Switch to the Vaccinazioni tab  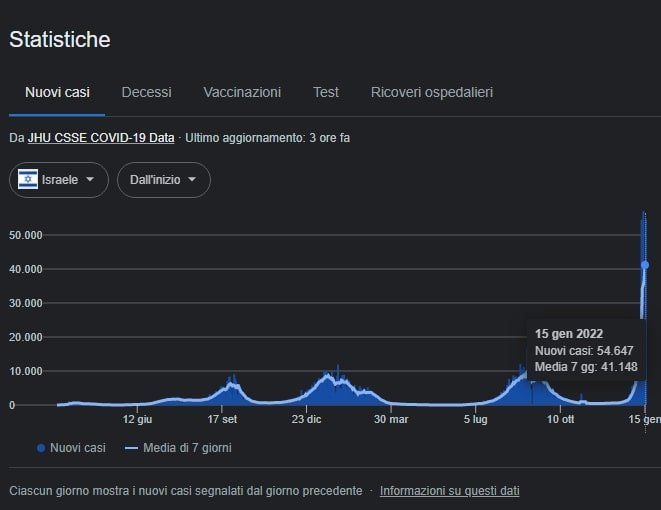click(x=242, y=92)
